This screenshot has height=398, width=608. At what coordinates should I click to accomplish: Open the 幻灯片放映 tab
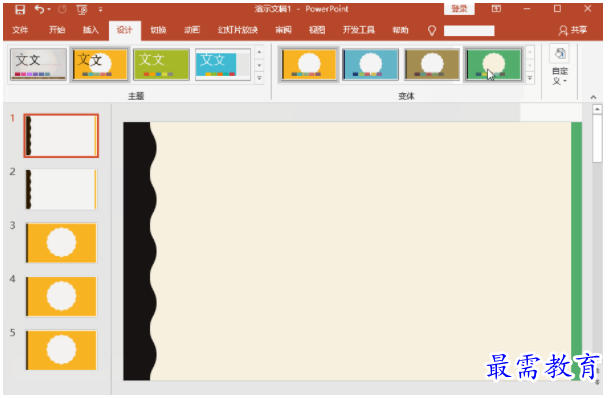(x=238, y=30)
